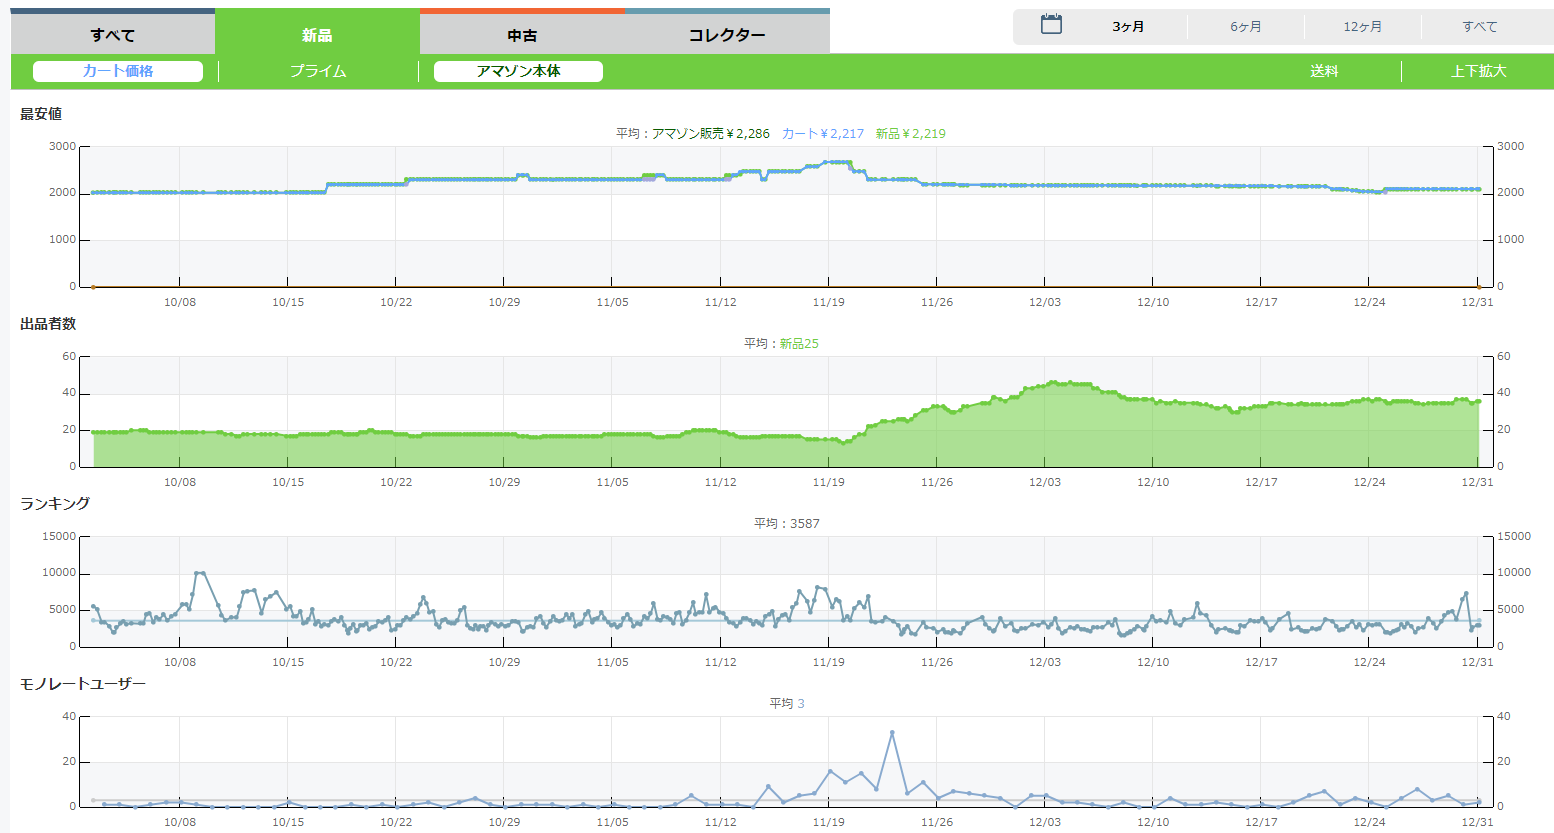Click the カート ¥2,217 average legend label
This screenshot has height=833, width=1554.
(x=822, y=133)
